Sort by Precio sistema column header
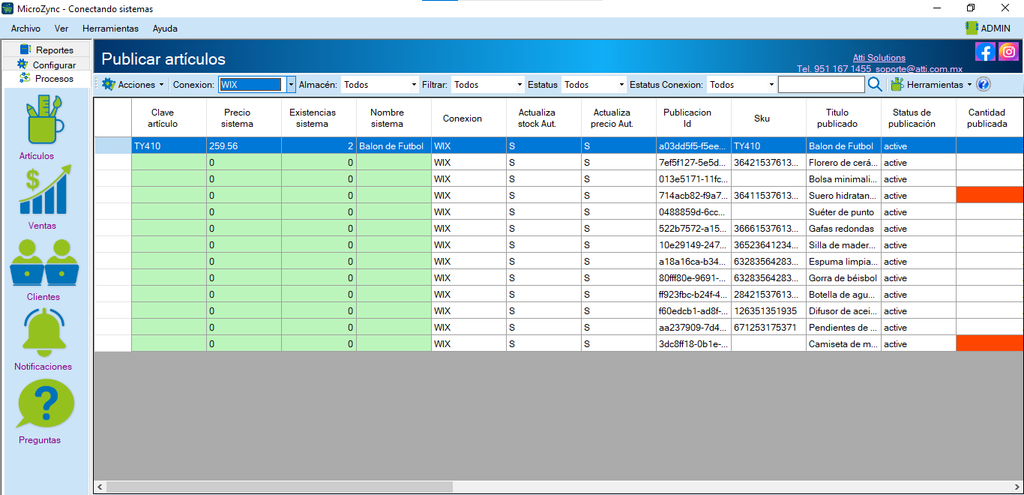Viewport: 1024px width, 495px height. pyautogui.click(x=244, y=118)
